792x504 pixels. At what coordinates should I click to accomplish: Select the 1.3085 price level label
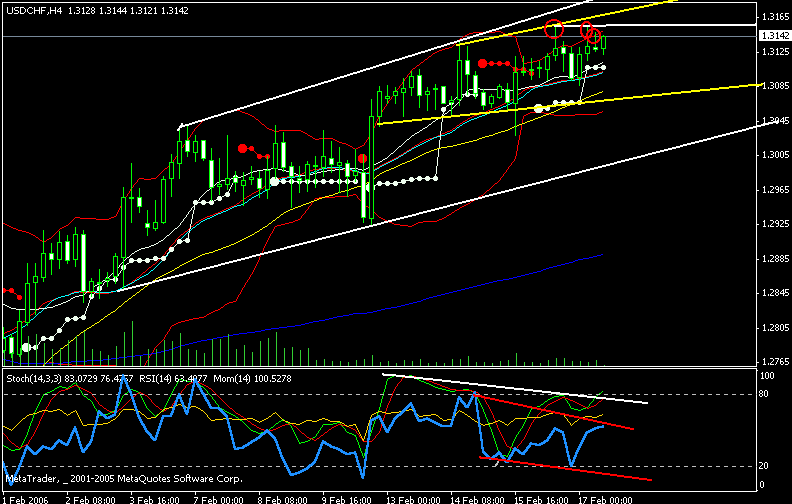tap(775, 86)
